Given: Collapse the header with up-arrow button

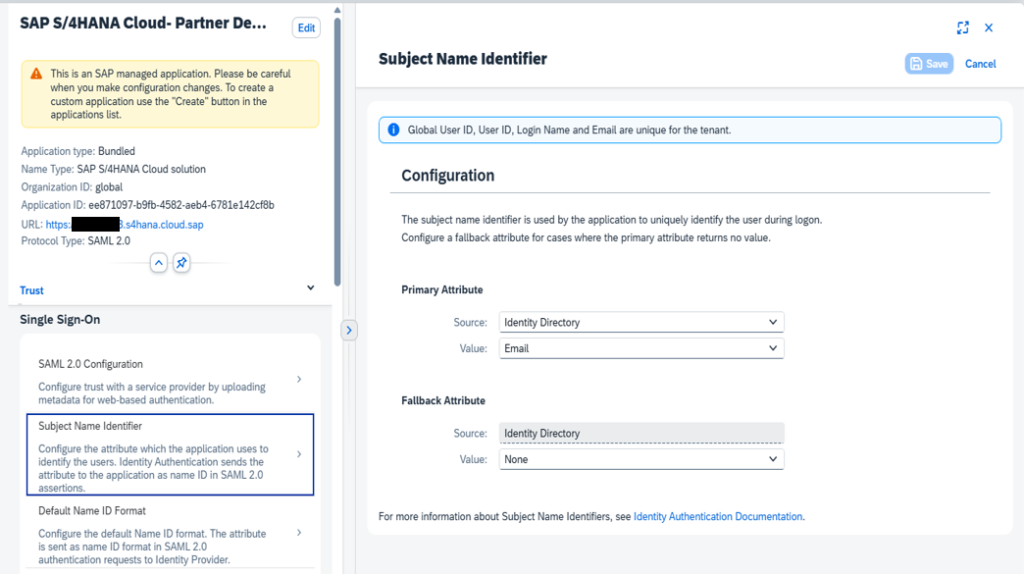Looking at the screenshot, I should tap(158, 262).
